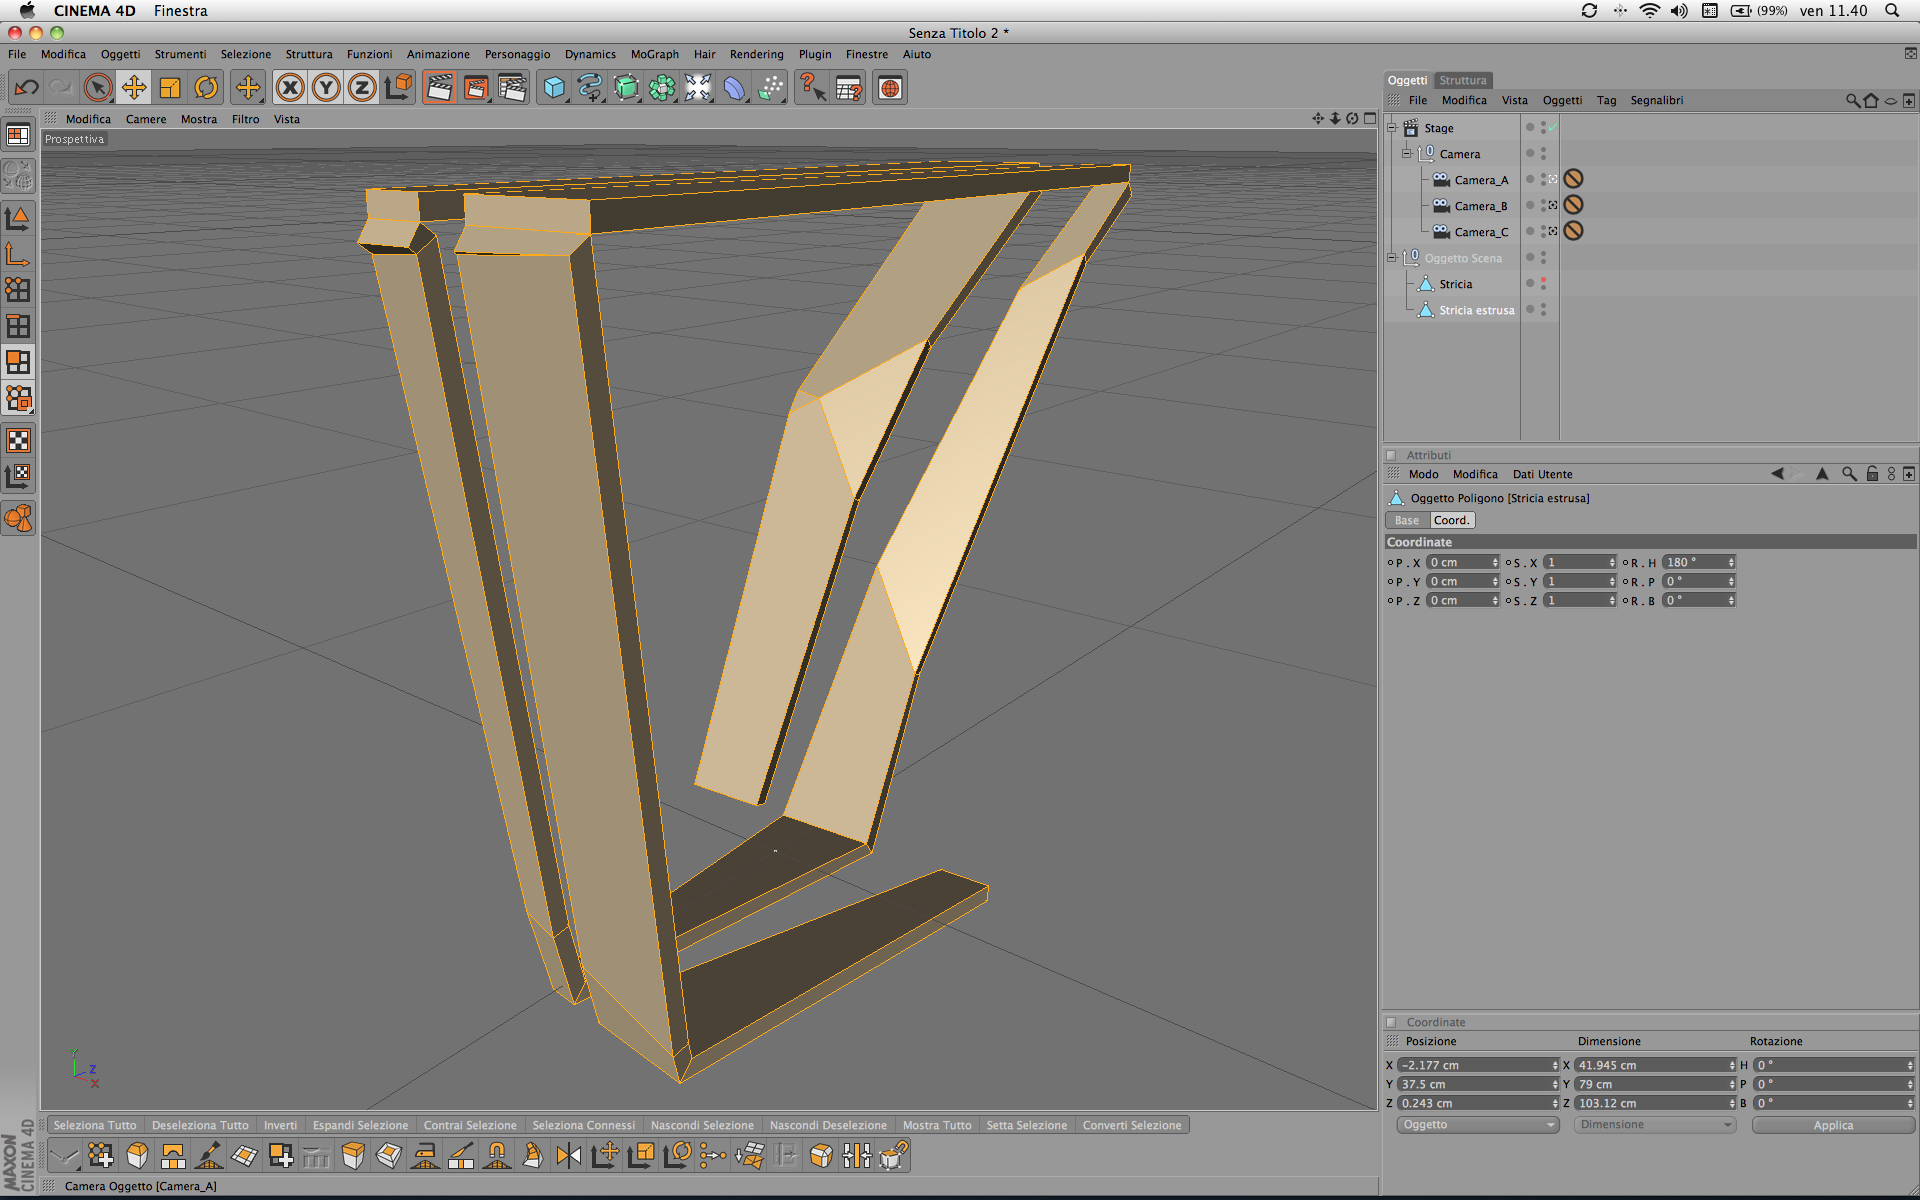Lock the Z axis
Image resolution: width=1920 pixels, height=1200 pixels.
pyautogui.click(x=361, y=88)
